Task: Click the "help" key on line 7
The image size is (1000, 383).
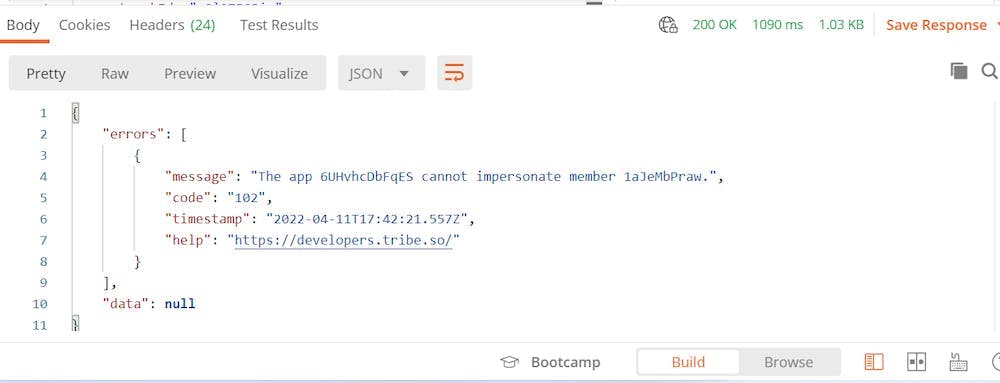Action: (x=188, y=240)
